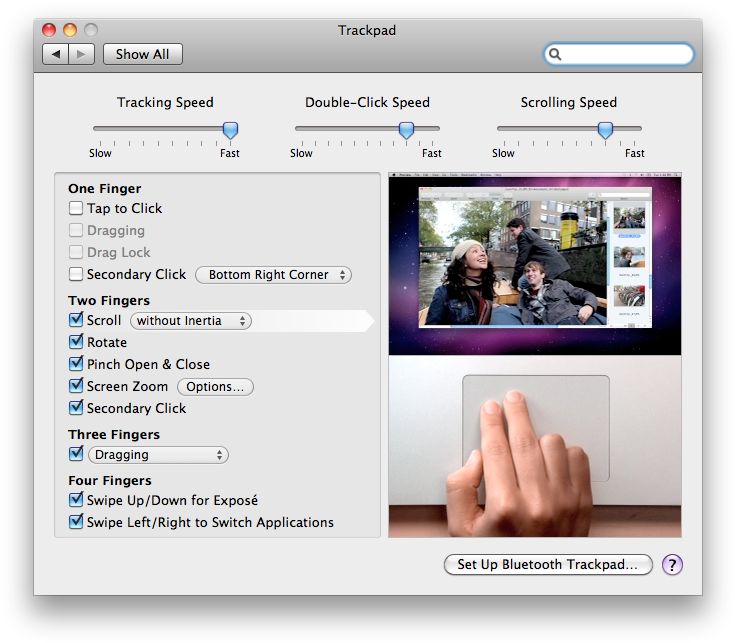
Task: Open the Bottom Right Corner dropdown
Action: pos(273,275)
